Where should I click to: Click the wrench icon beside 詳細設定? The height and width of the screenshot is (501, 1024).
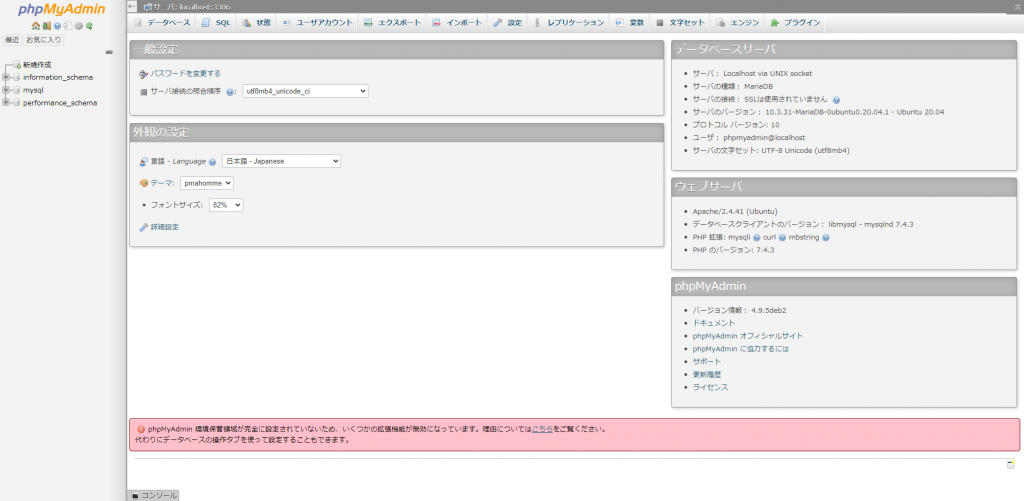[144, 227]
